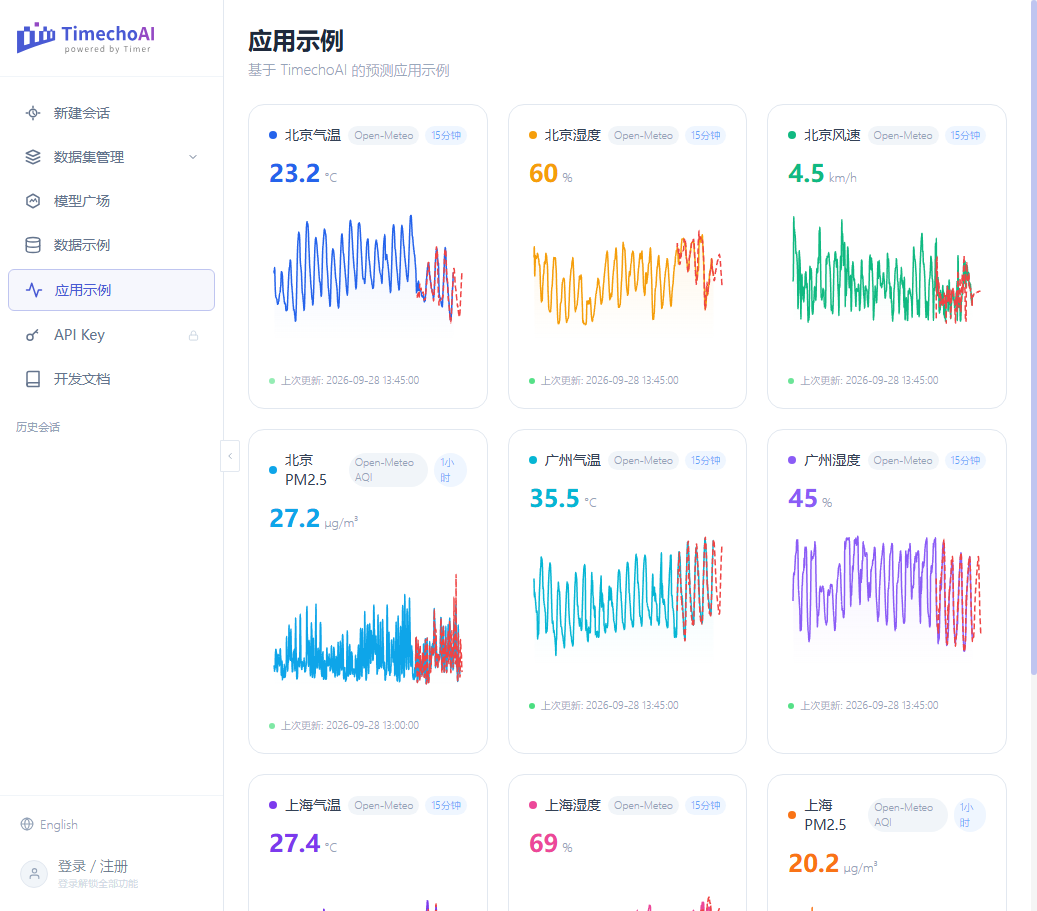Click the Open-Meteo AQI tag on 北京 PM2.5

(x=388, y=470)
